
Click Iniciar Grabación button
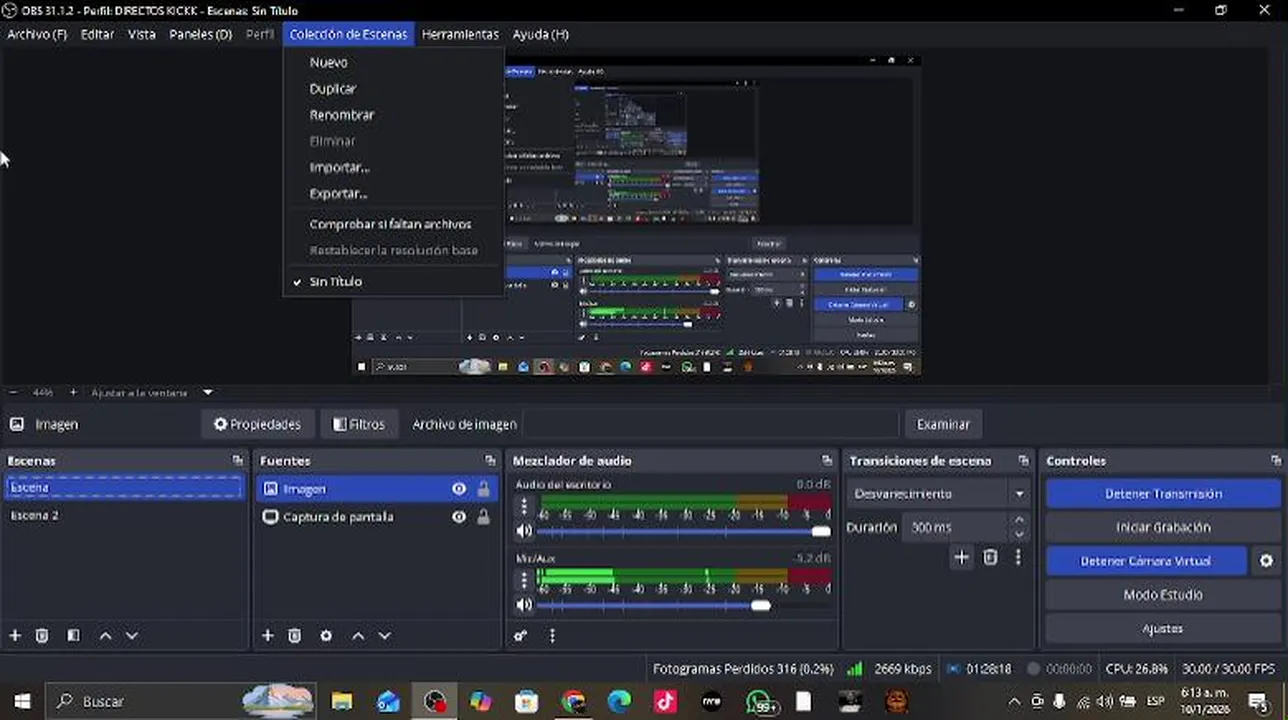coord(1163,527)
